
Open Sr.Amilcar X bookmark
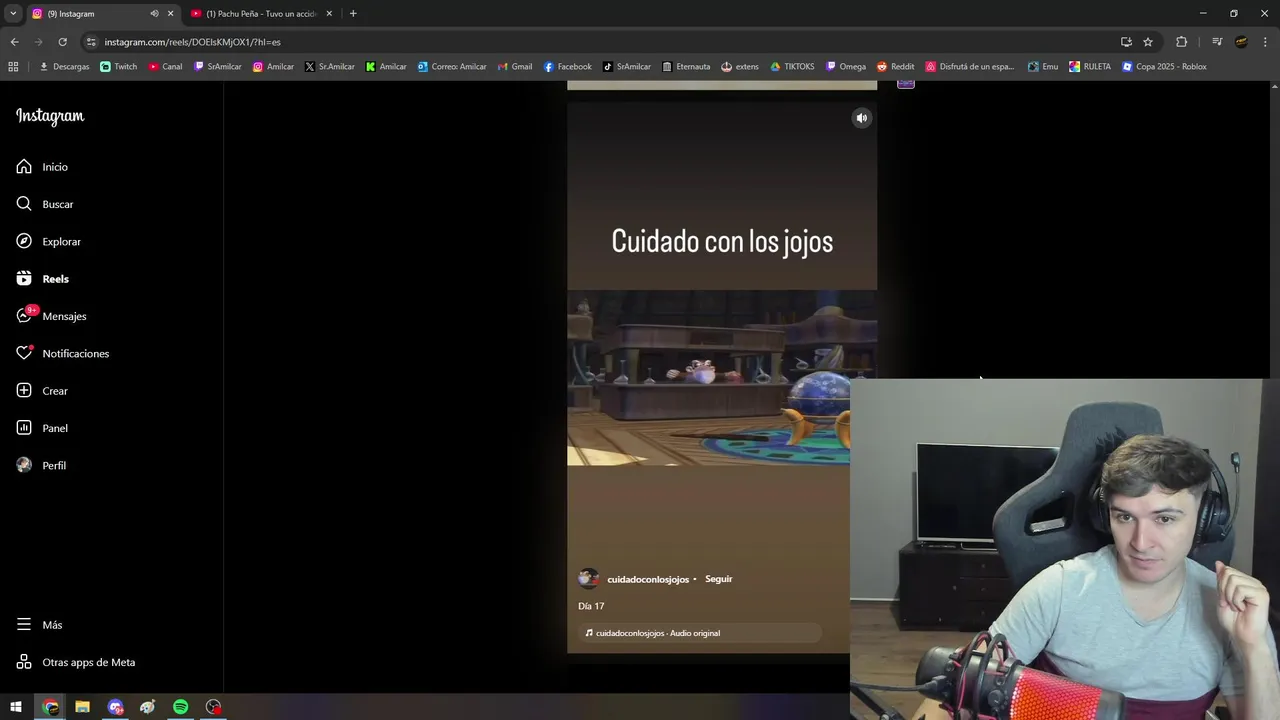[x=330, y=67]
